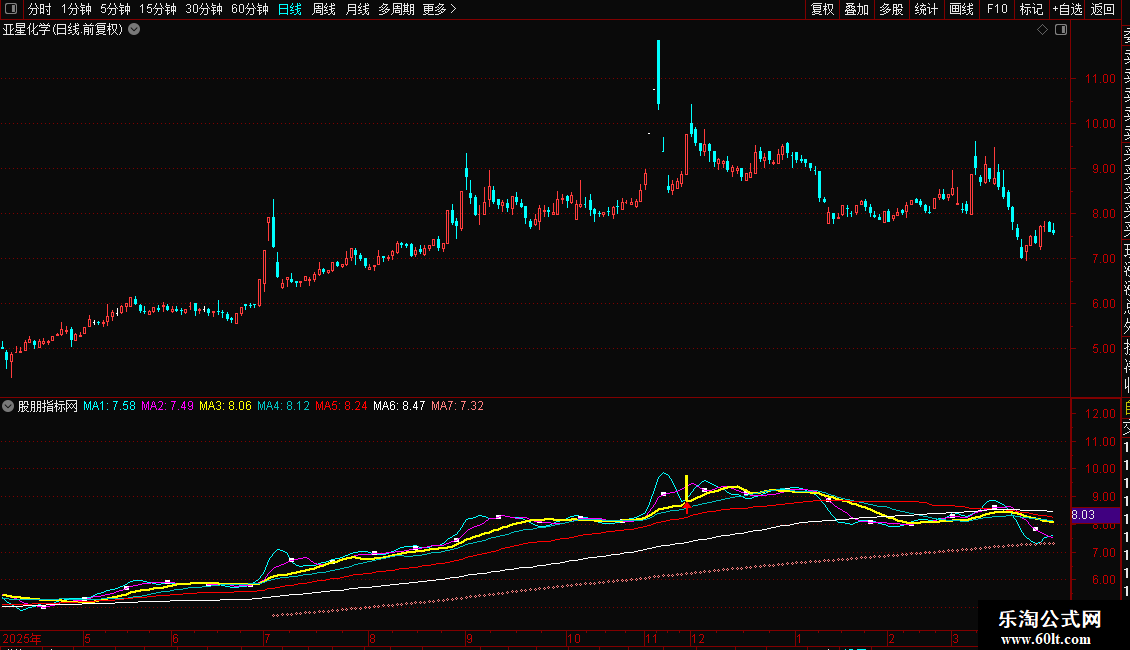This screenshot has width=1130, height=650.
Task: Click the MA4: 8.12 value
Action: pyautogui.click(x=283, y=406)
